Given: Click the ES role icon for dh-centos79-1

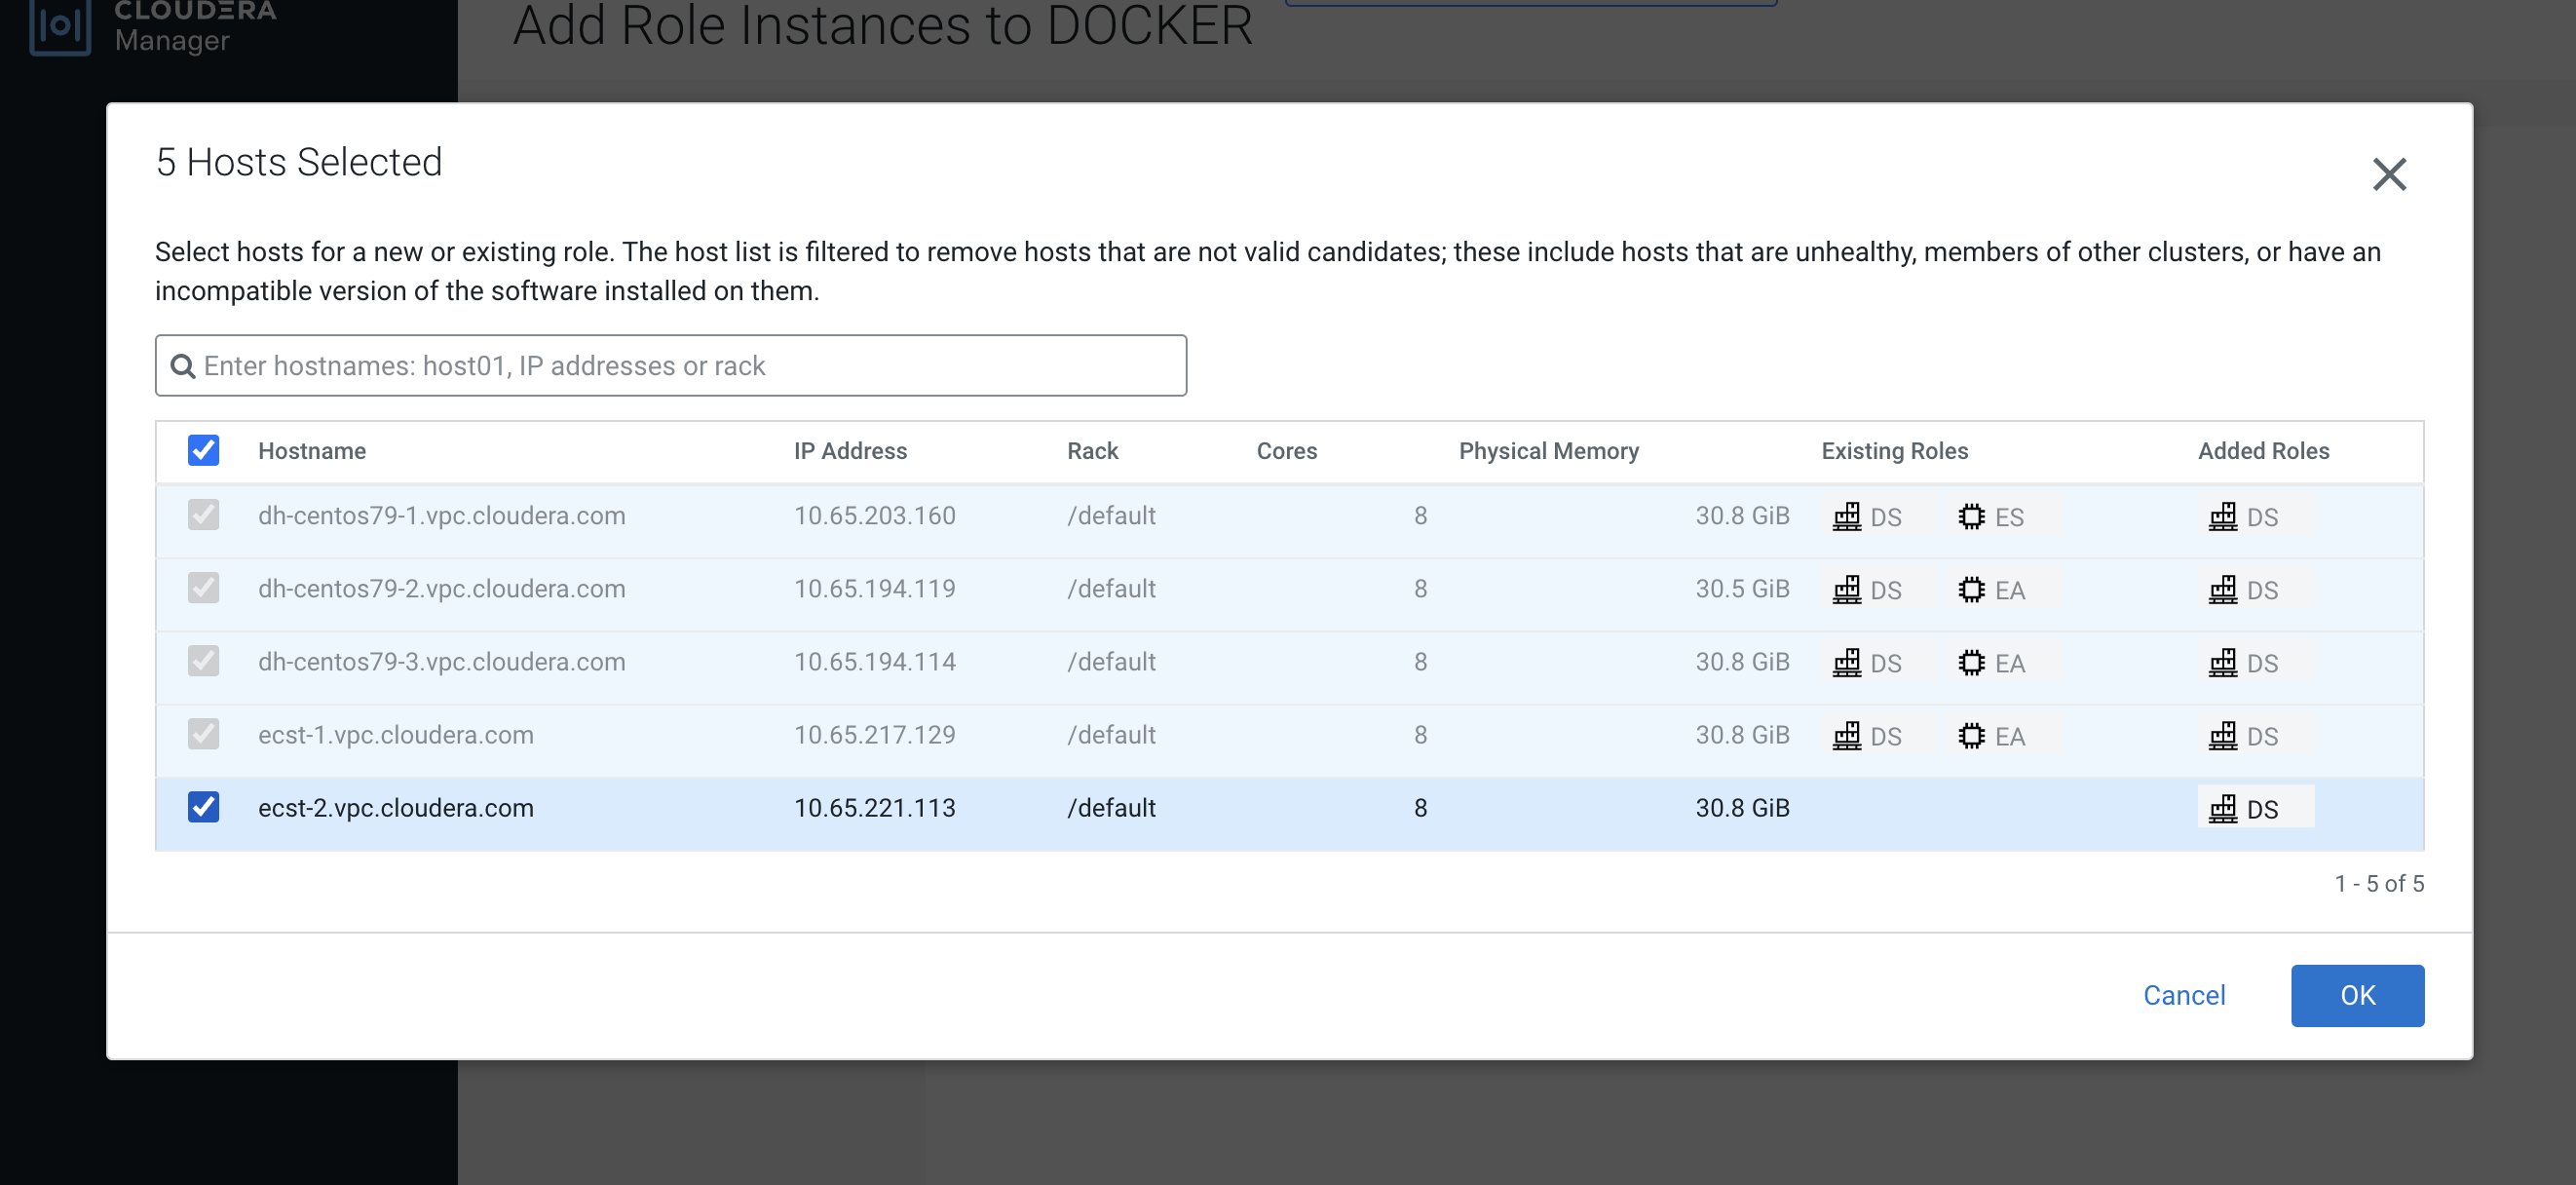Looking at the screenshot, I should [x=1971, y=516].
